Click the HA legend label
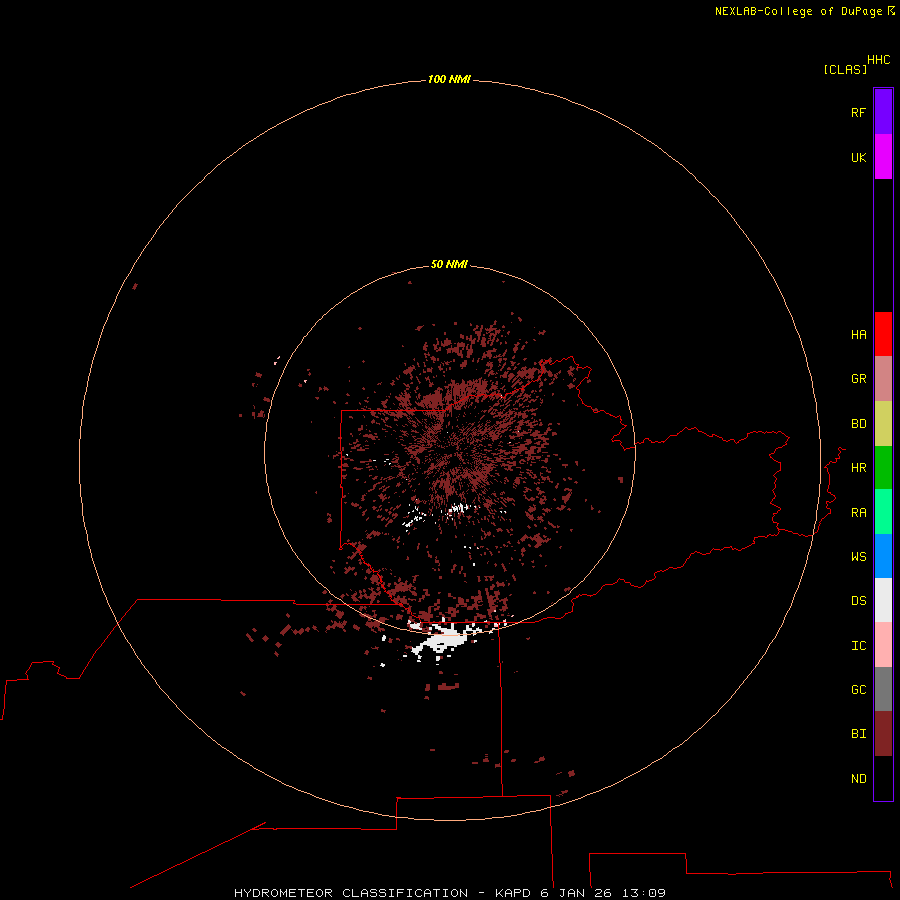Image resolution: width=900 pixels, height=900 pixels. [x=858, y=335]
